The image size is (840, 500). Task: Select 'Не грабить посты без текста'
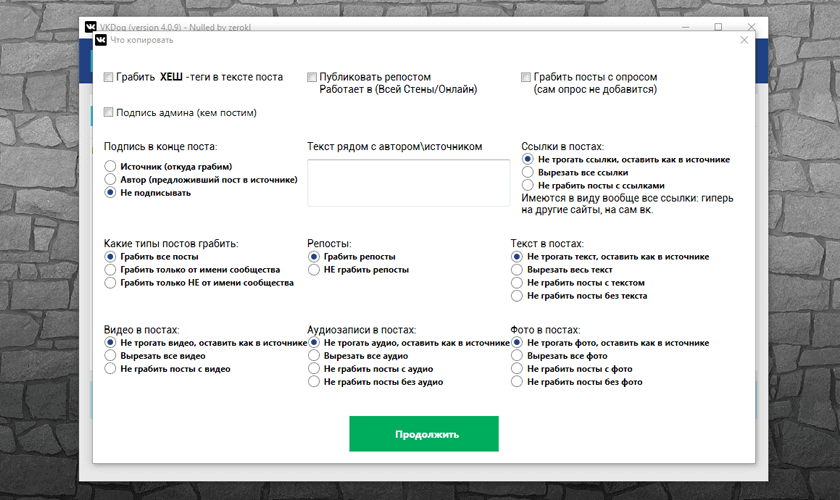click(516, 296)
